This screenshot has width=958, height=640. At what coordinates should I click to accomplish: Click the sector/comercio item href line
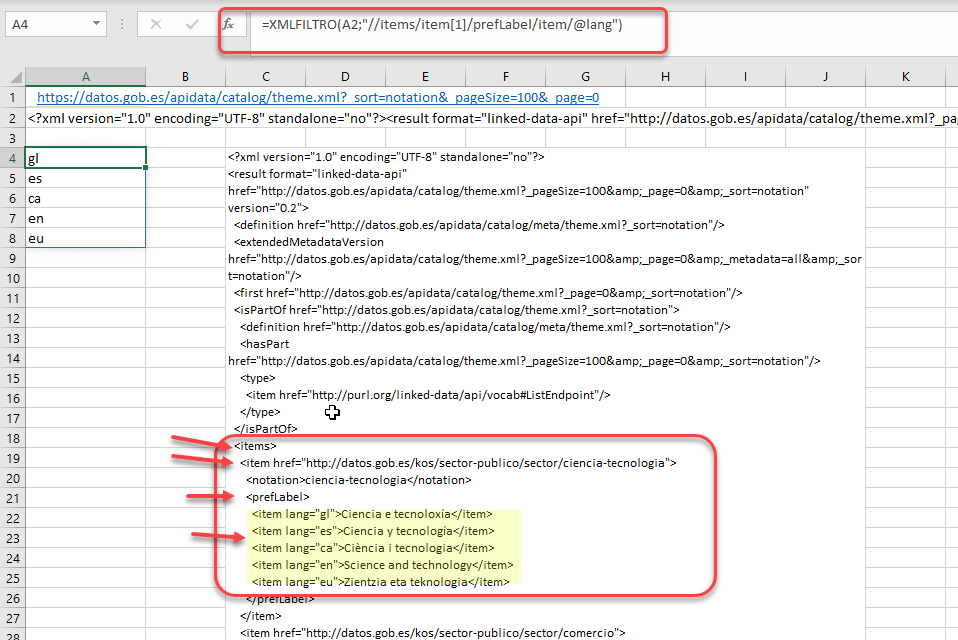click(x=433, y=633)
